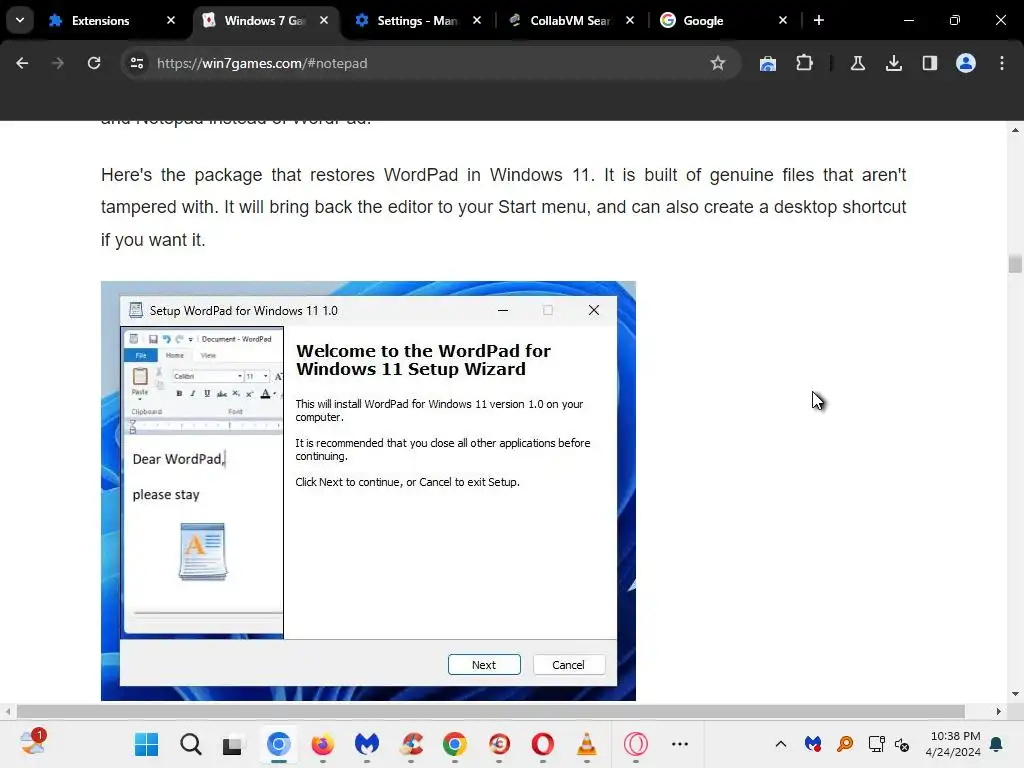Open the blue extension icon beside address bar
This screenshot has width=1024, height=768.
point(768,63)
